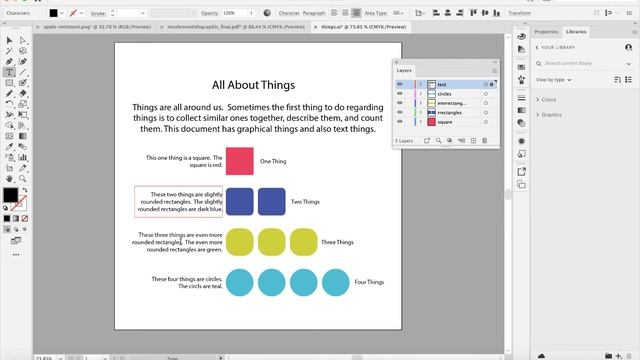Screen dimensions: 640x360
Task: Open the stroke weight dropdown
Action: (142, 13)
